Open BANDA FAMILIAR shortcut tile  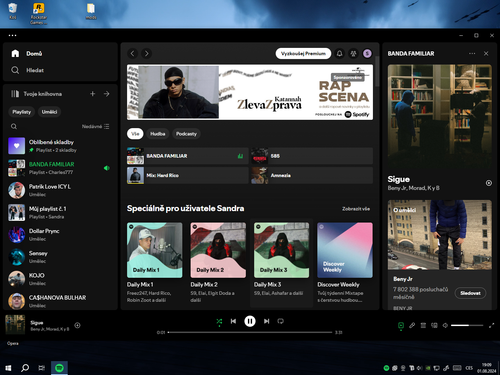(x=187, y=156)
